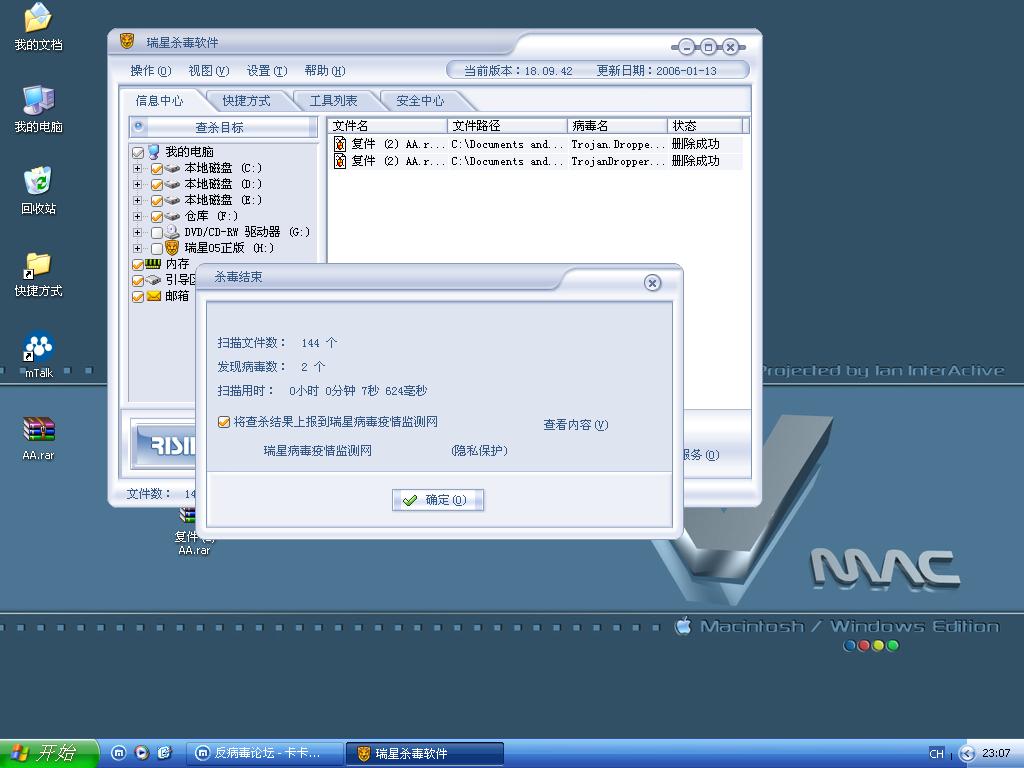Expand 本地磁盘 (D:) tree node
Image resolution: width=1024 pixels, height=768 pixels.
pos(137,184)
